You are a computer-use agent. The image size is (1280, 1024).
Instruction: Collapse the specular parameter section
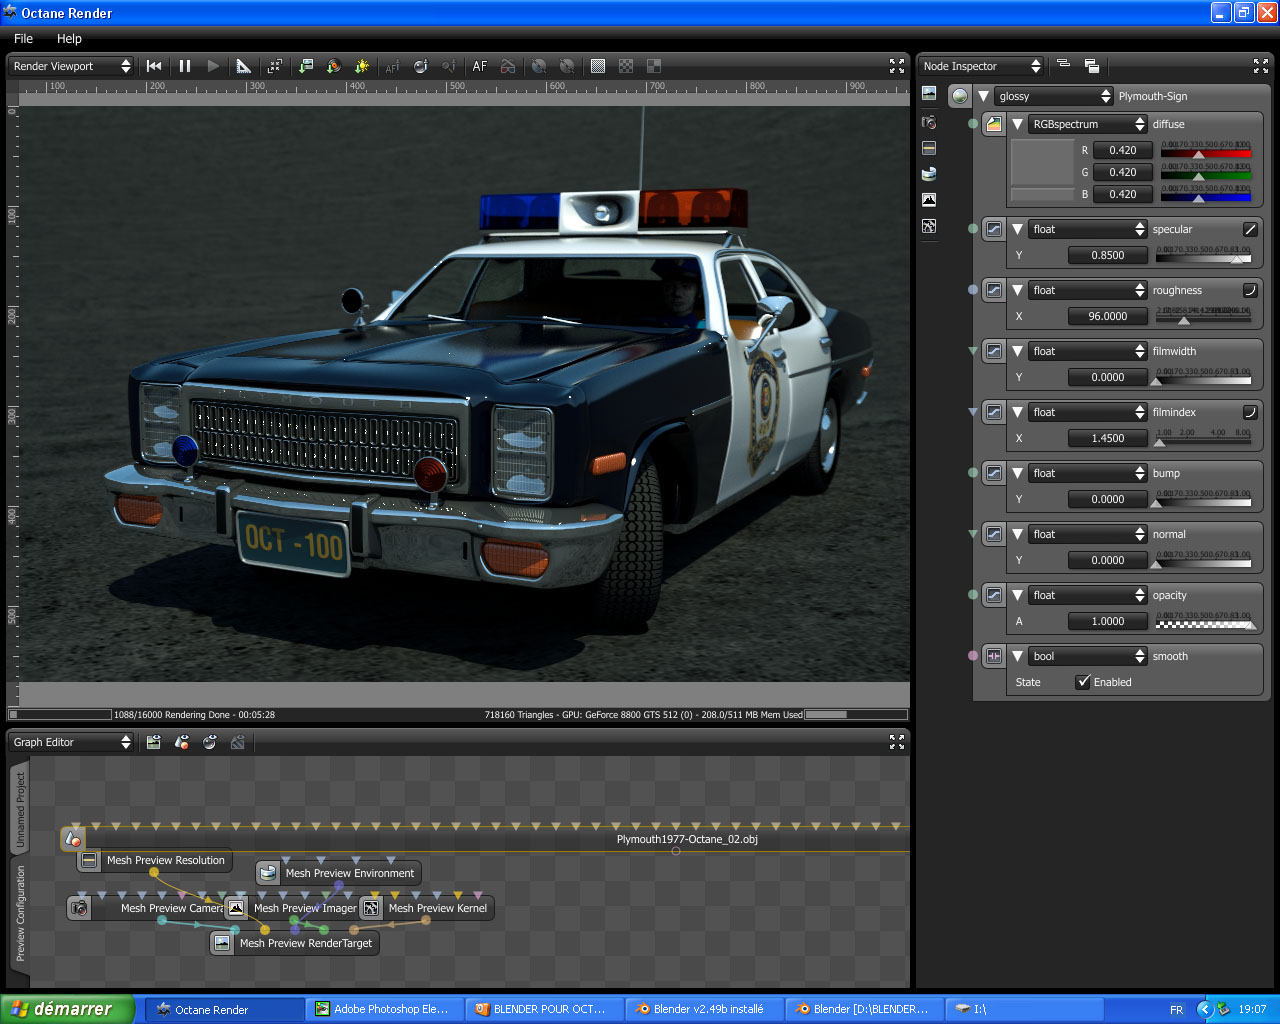pos(1018,229)
